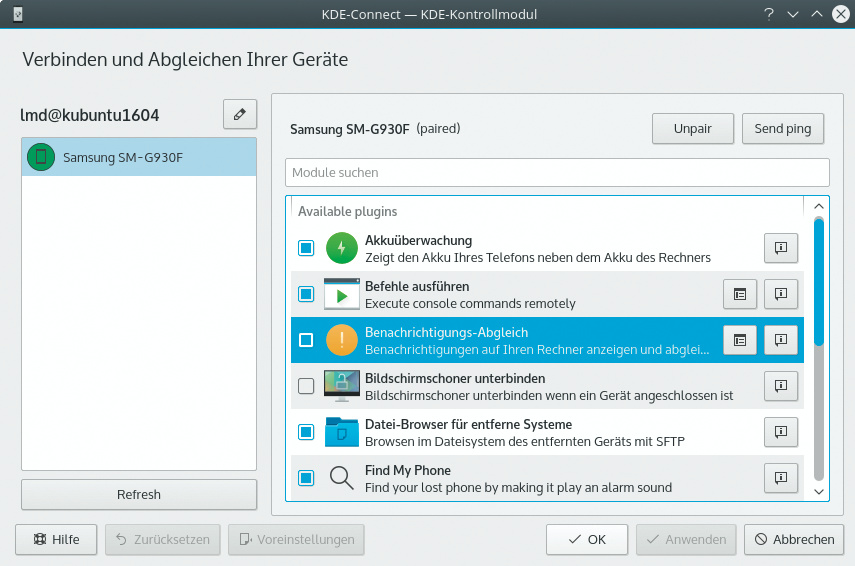Send ping to the paired device

click(x=783, y=129)
